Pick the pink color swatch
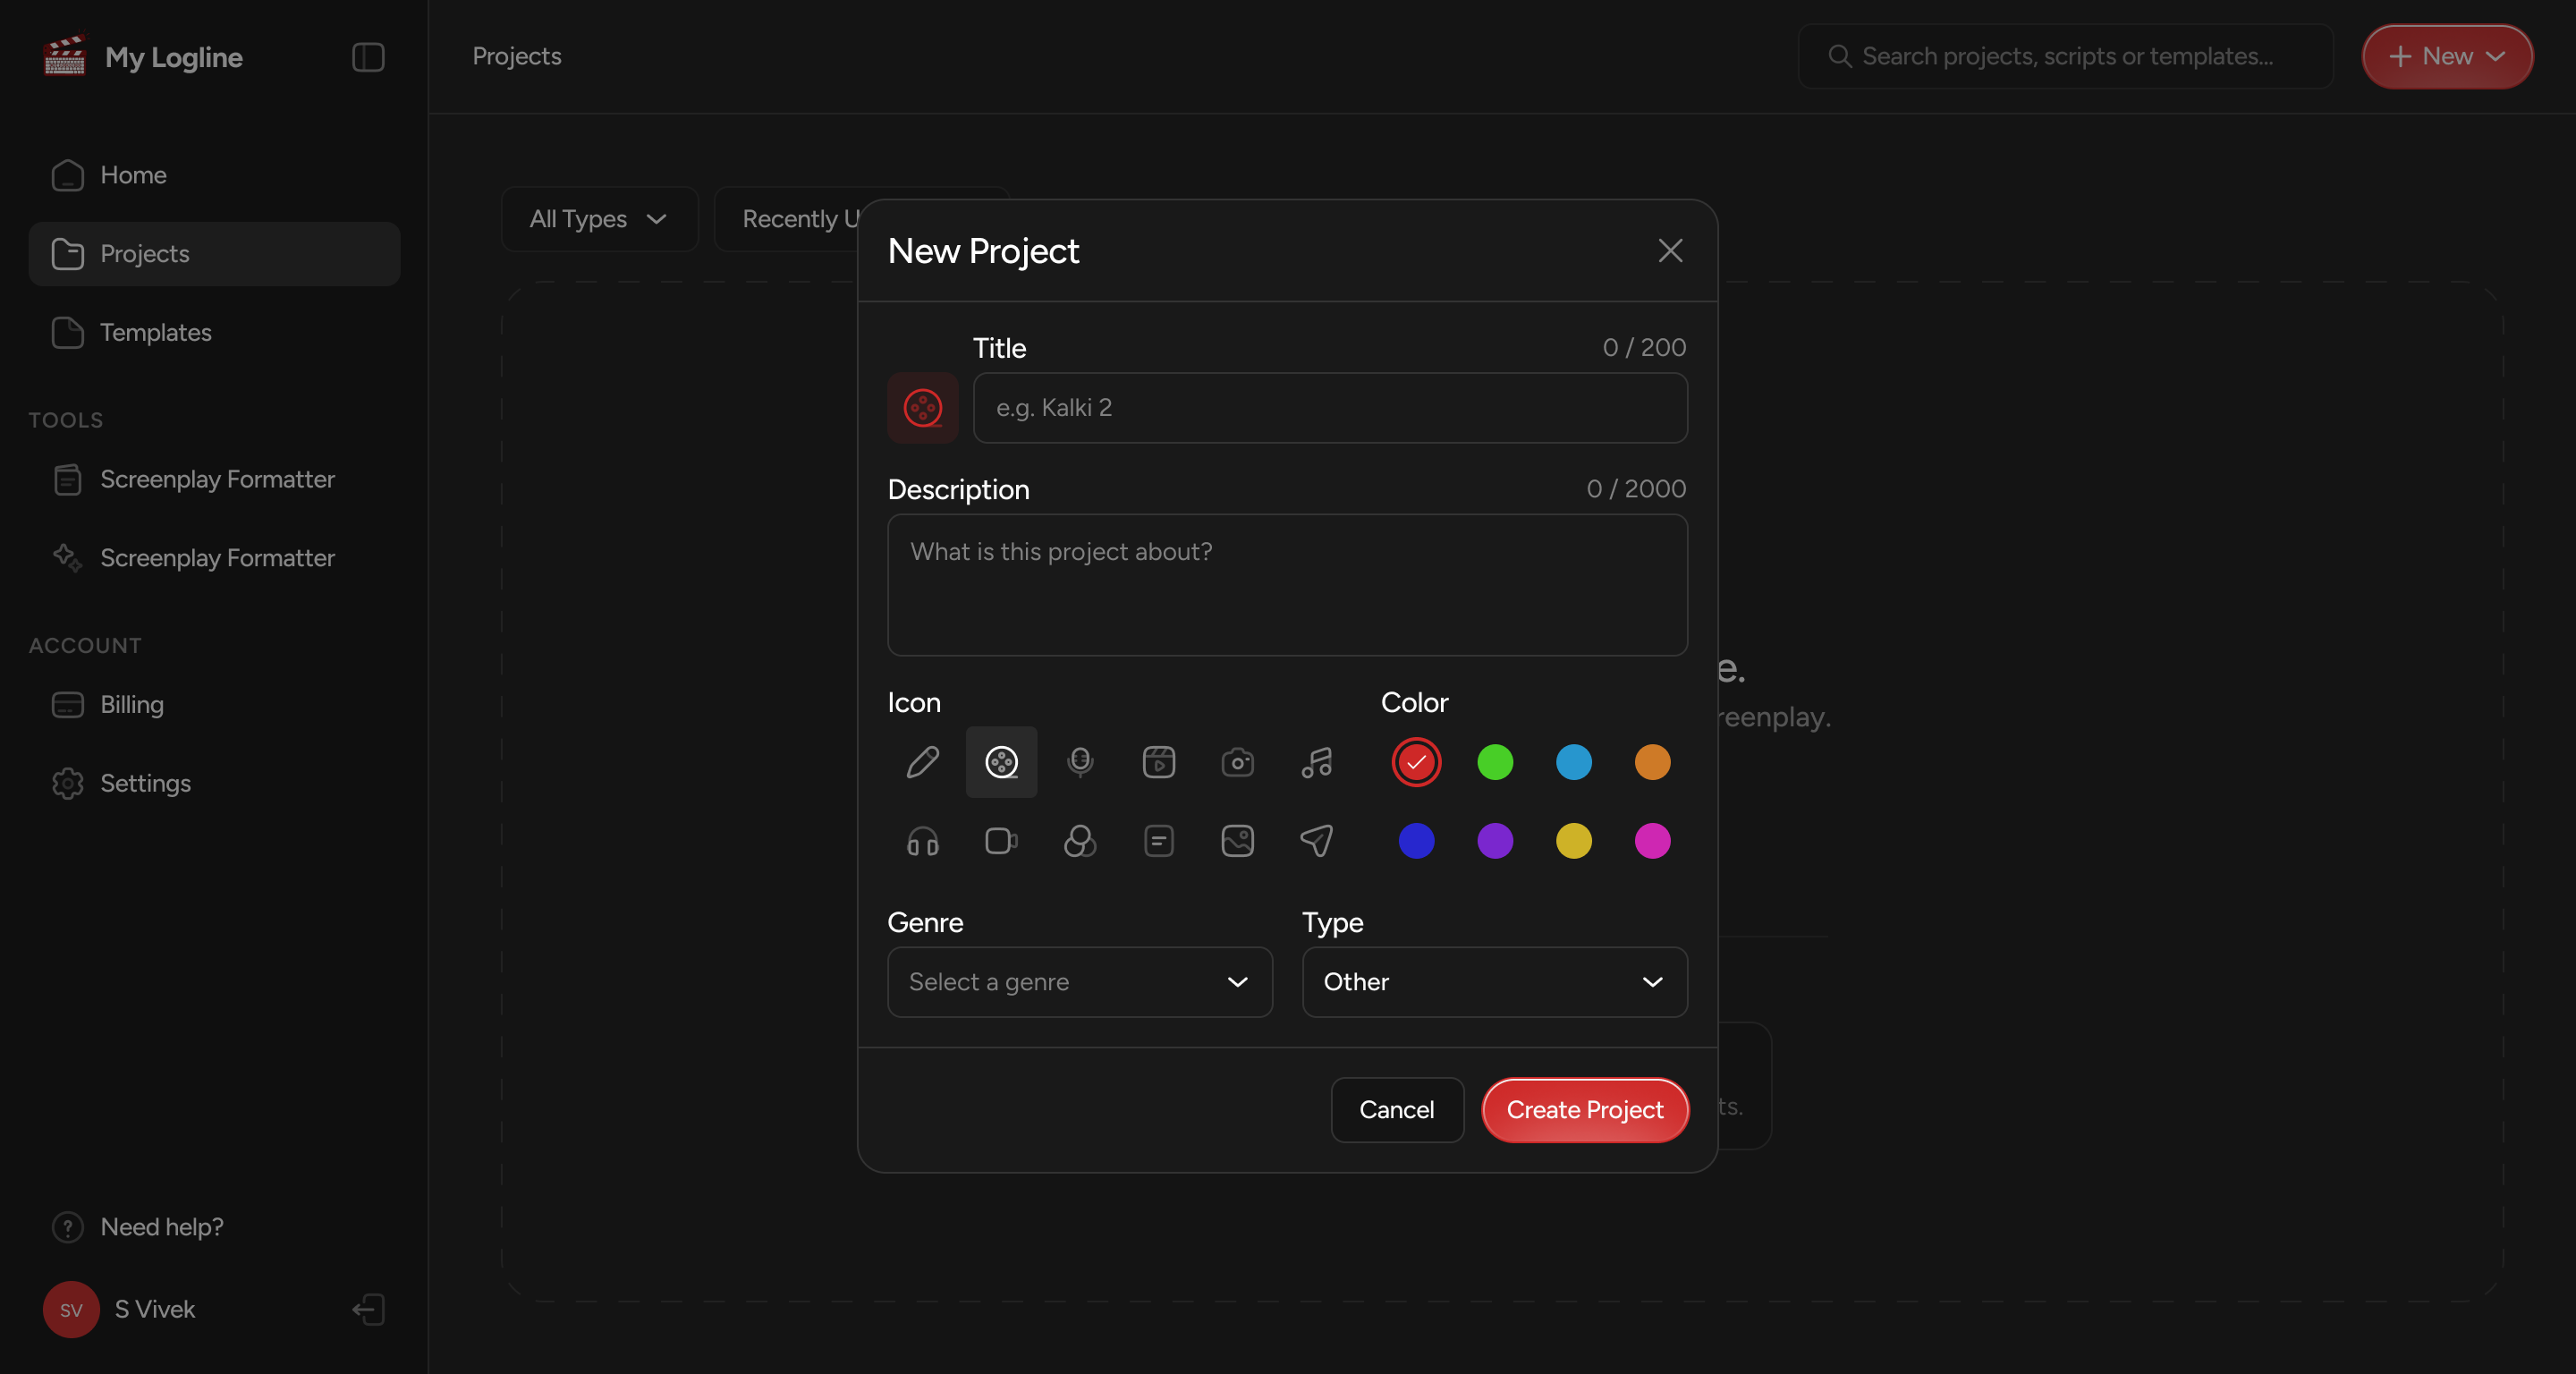Screen dimensions: 2576x1374 (x=1652, y=841)
